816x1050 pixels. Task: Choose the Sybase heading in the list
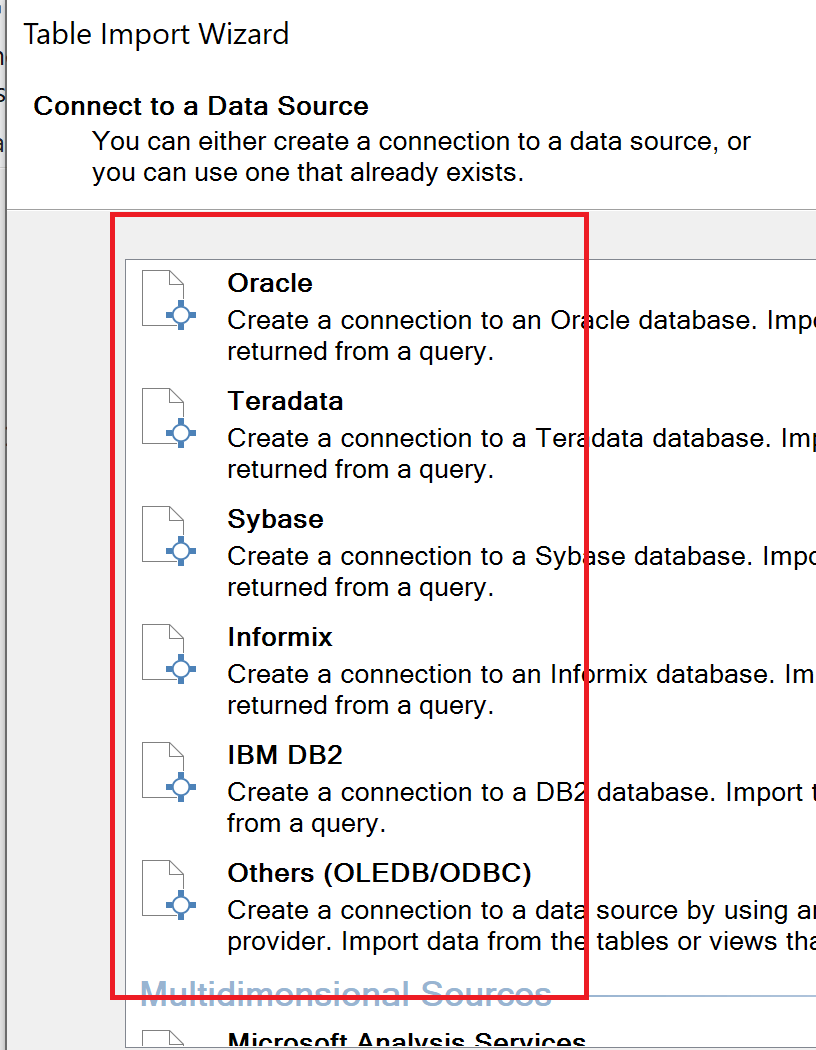click(x=275, y=519)
